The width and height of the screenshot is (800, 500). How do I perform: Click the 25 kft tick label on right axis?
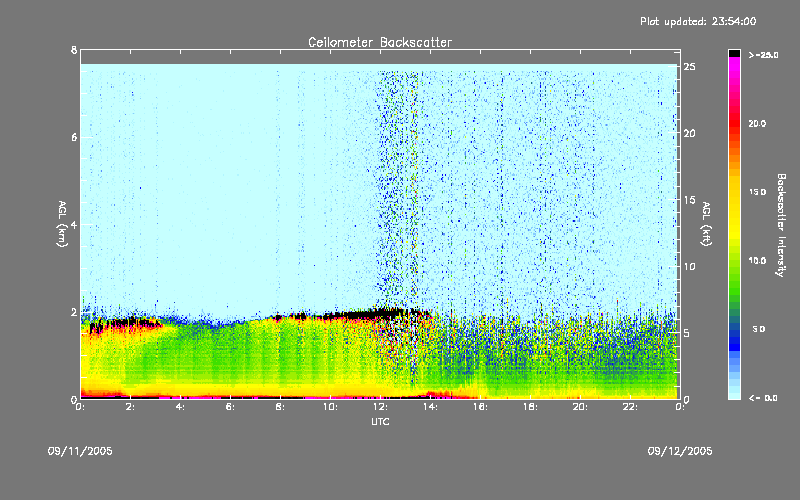[690, 67]
